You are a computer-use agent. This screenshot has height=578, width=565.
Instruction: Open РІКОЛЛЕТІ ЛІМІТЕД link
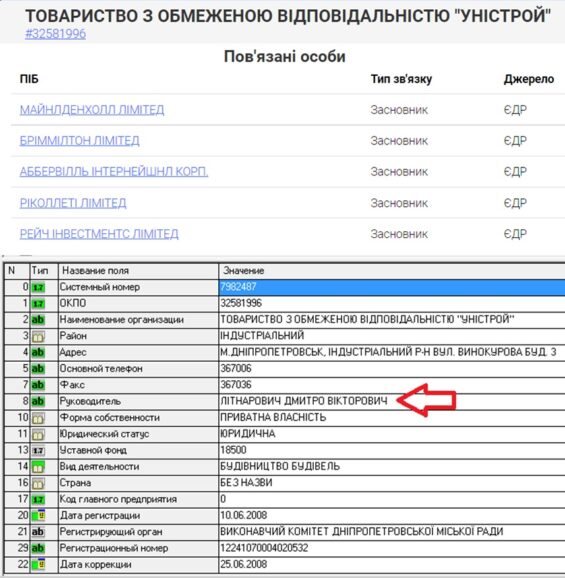pyautogui.click(x=73, y=203)
